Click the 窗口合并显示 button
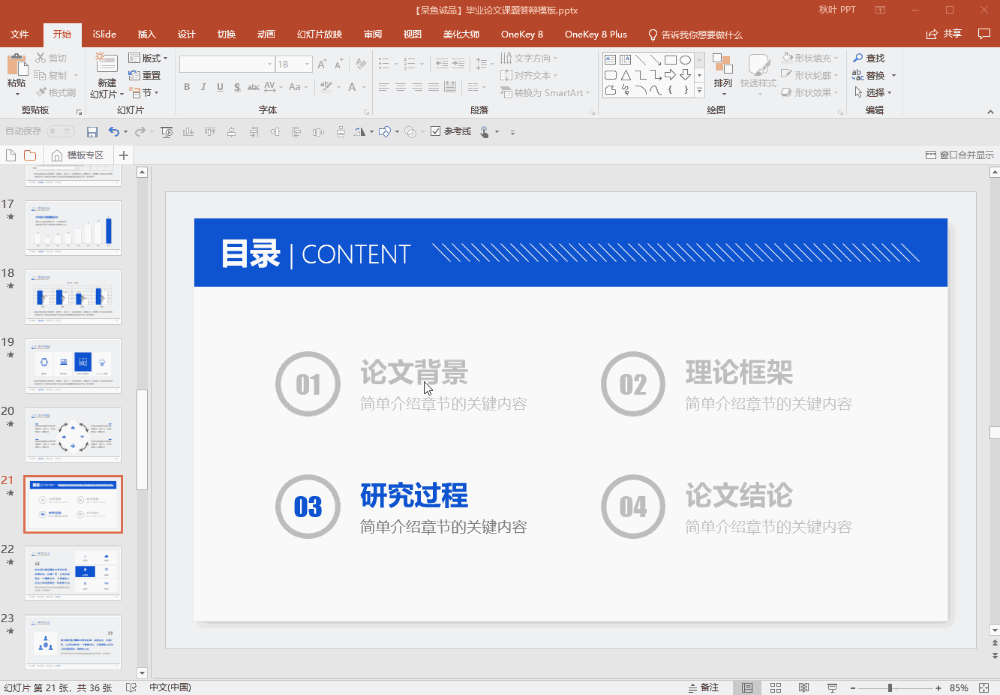1000x695 pixels. [x=960, y=155]
